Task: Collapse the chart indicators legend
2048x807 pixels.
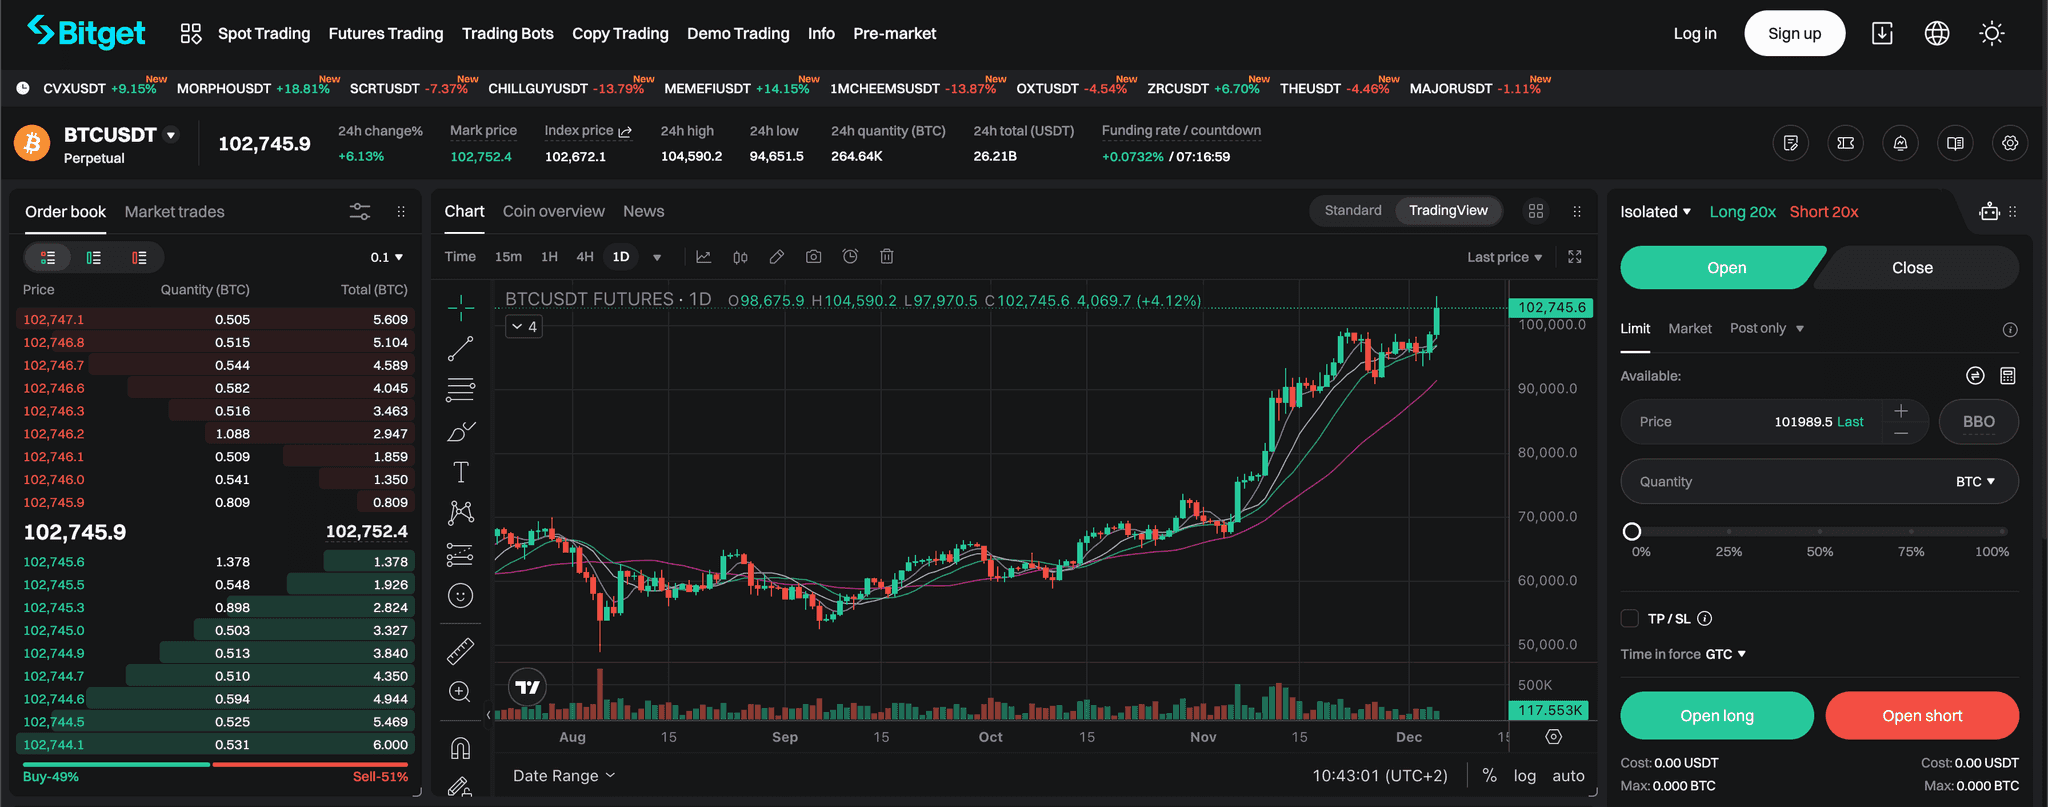Action: tap(524, 327)
